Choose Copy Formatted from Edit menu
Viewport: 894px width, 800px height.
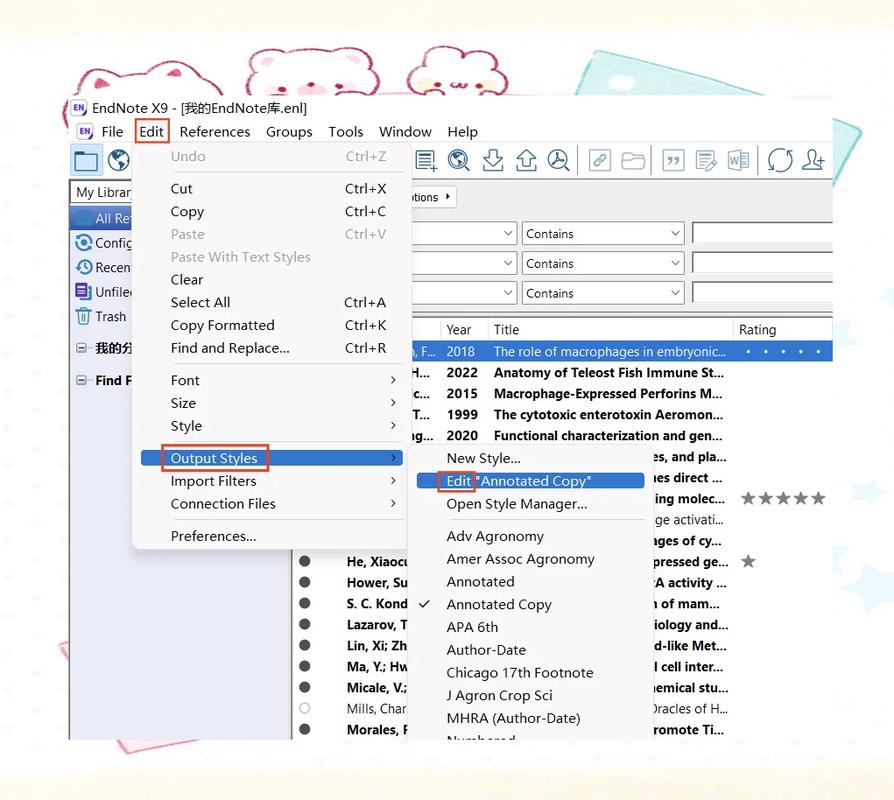(222, 325)
